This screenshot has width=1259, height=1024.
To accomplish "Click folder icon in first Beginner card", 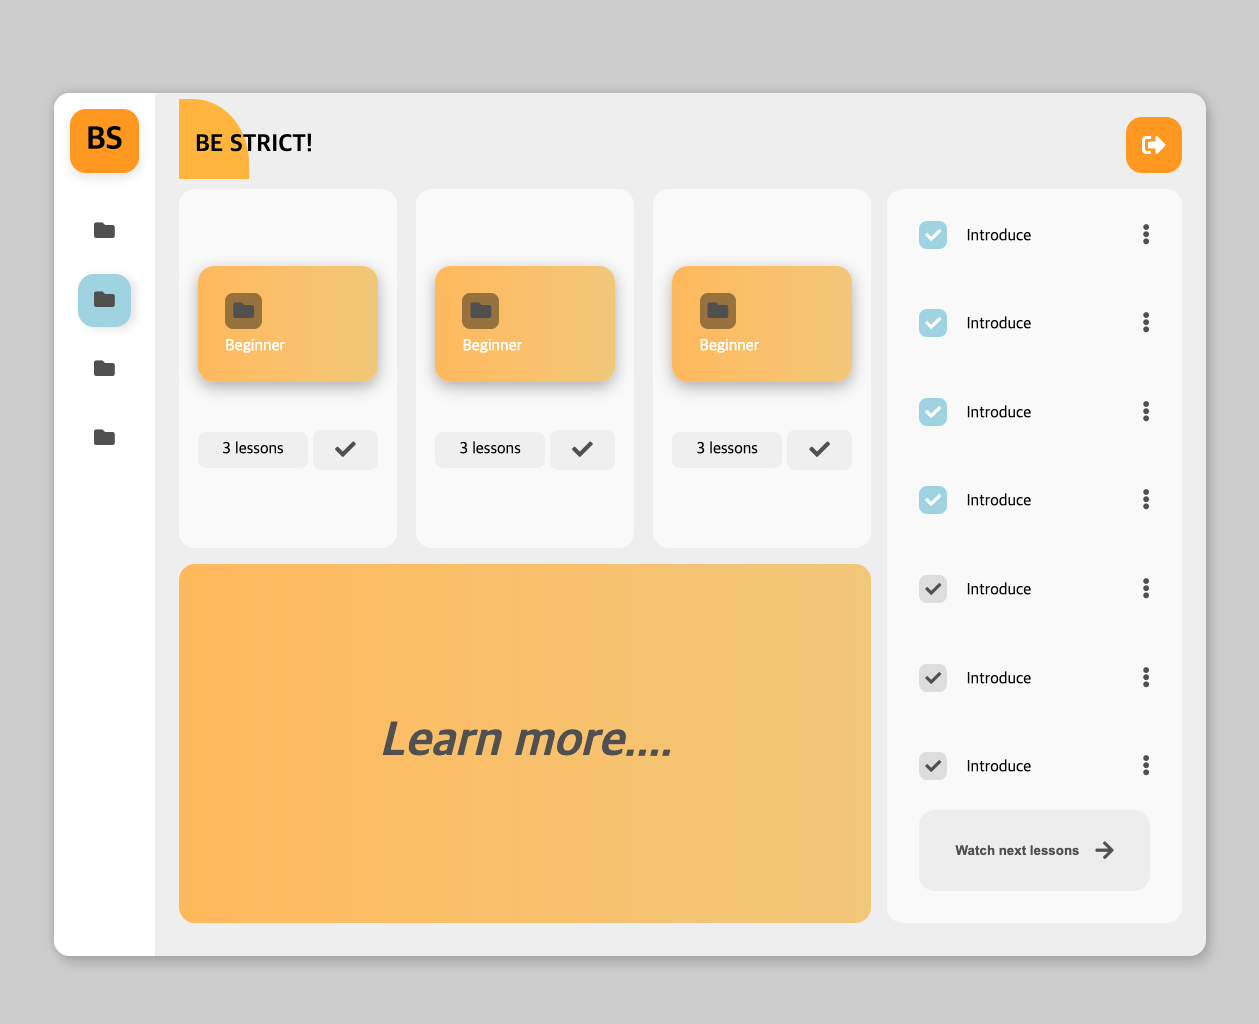I will (243, 311).
